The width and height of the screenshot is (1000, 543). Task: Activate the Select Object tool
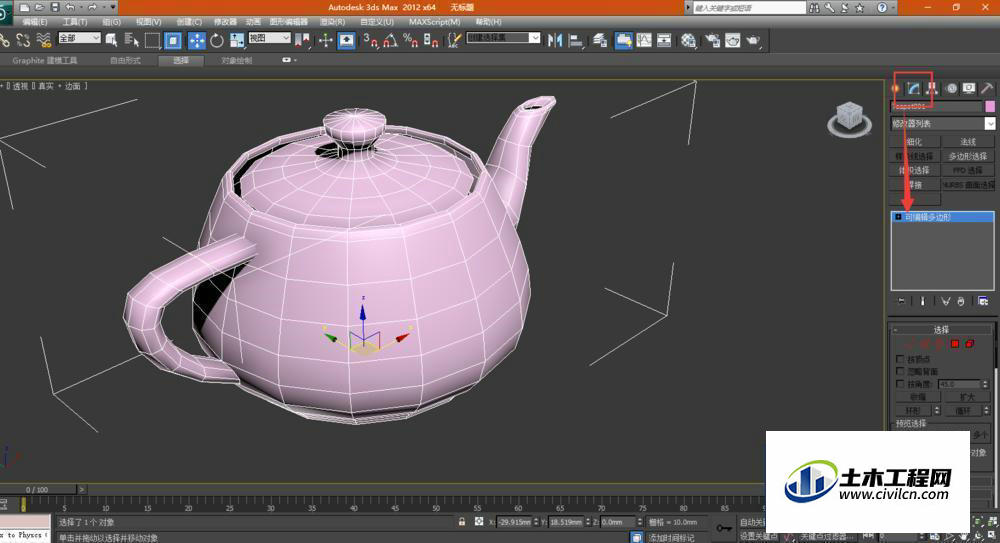coord(111,40)
